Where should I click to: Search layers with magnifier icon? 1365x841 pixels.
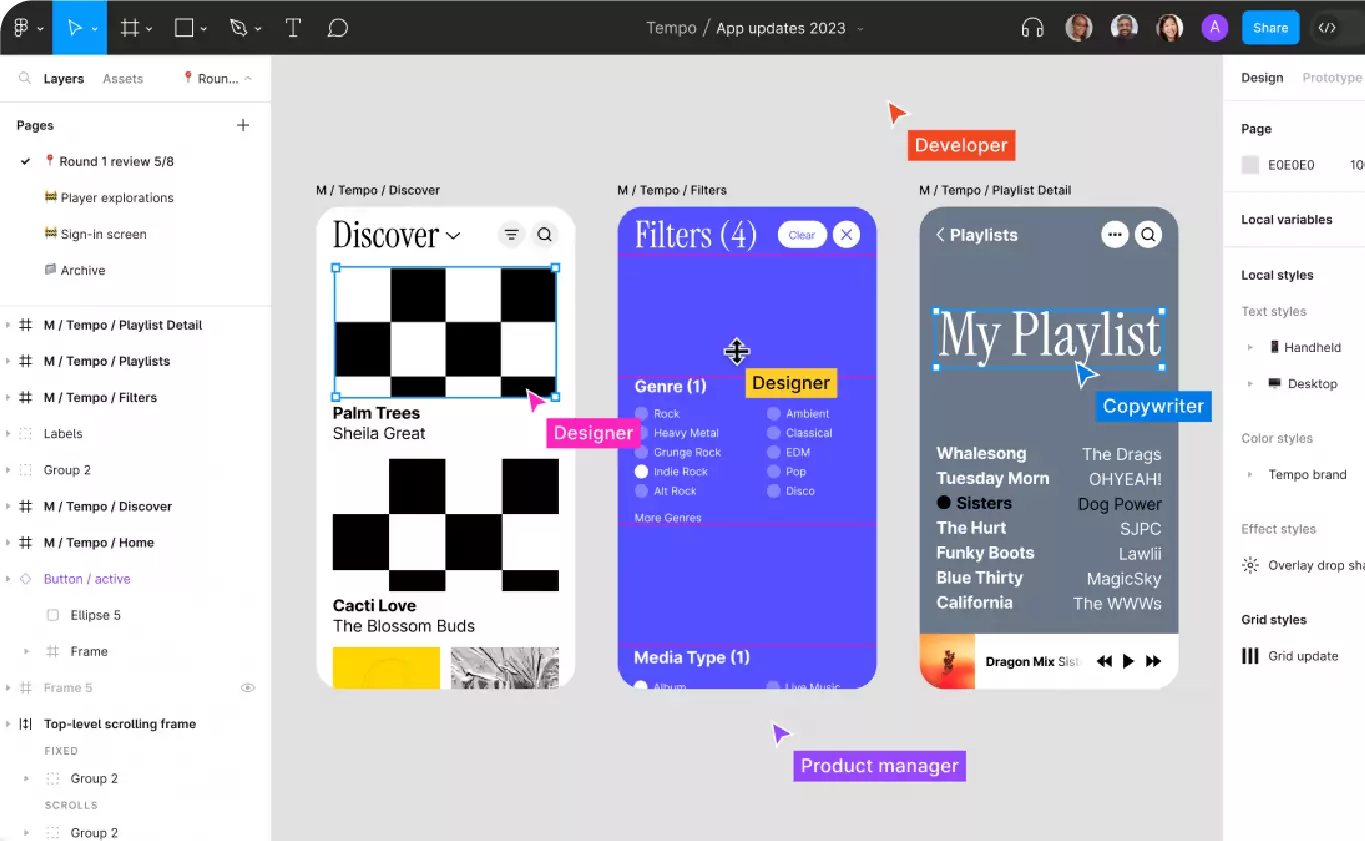coord(25,79)
